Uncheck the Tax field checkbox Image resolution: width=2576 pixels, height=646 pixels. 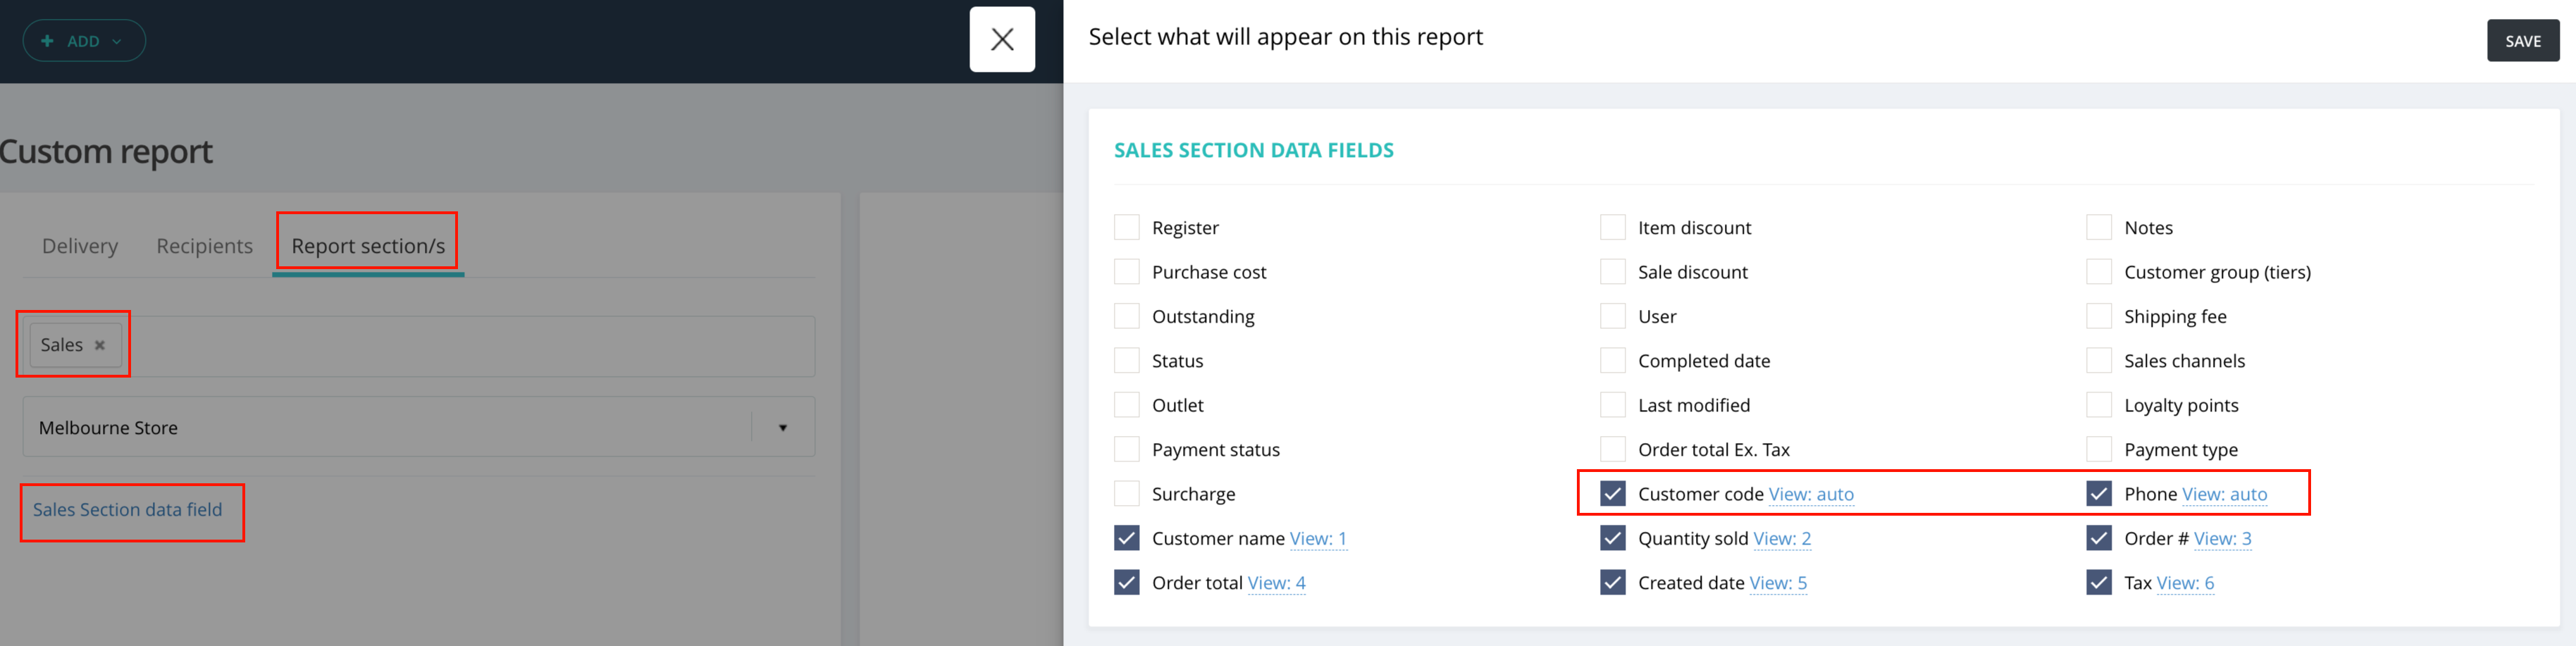tap(2099, 583)
